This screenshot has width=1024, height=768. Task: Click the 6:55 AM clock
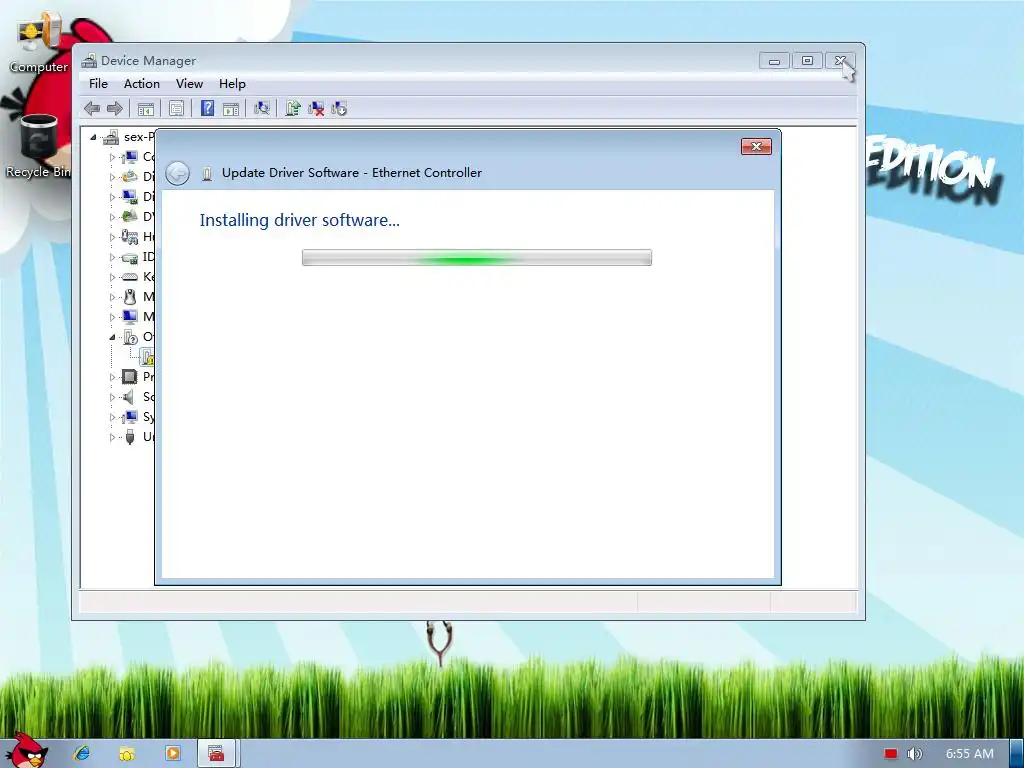coord(970,754)
